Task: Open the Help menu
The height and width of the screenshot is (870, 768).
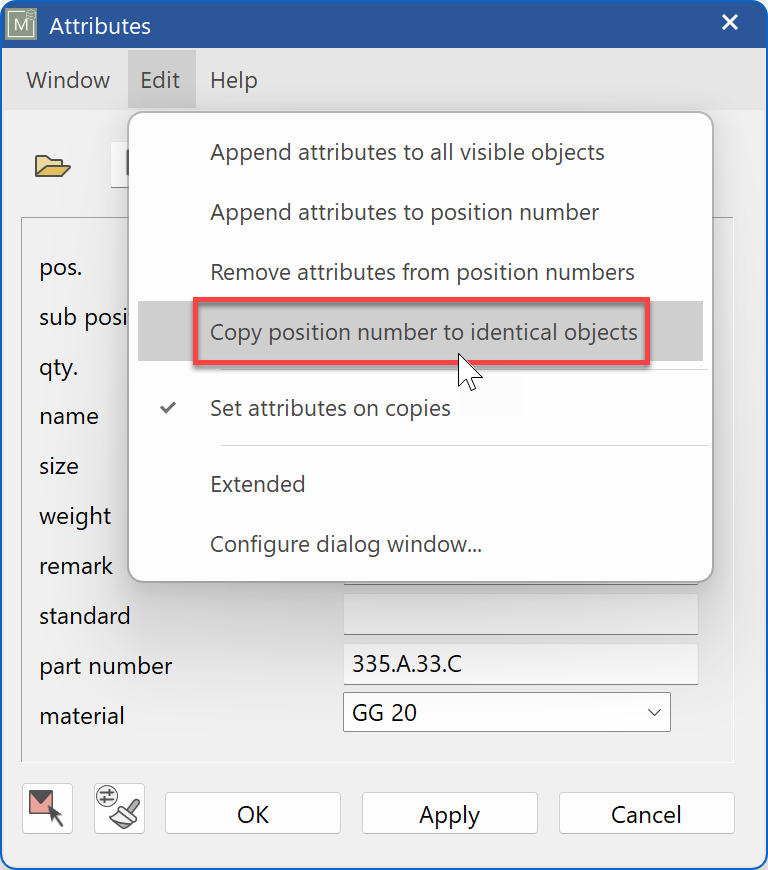Action: click(x=234, y=80)
